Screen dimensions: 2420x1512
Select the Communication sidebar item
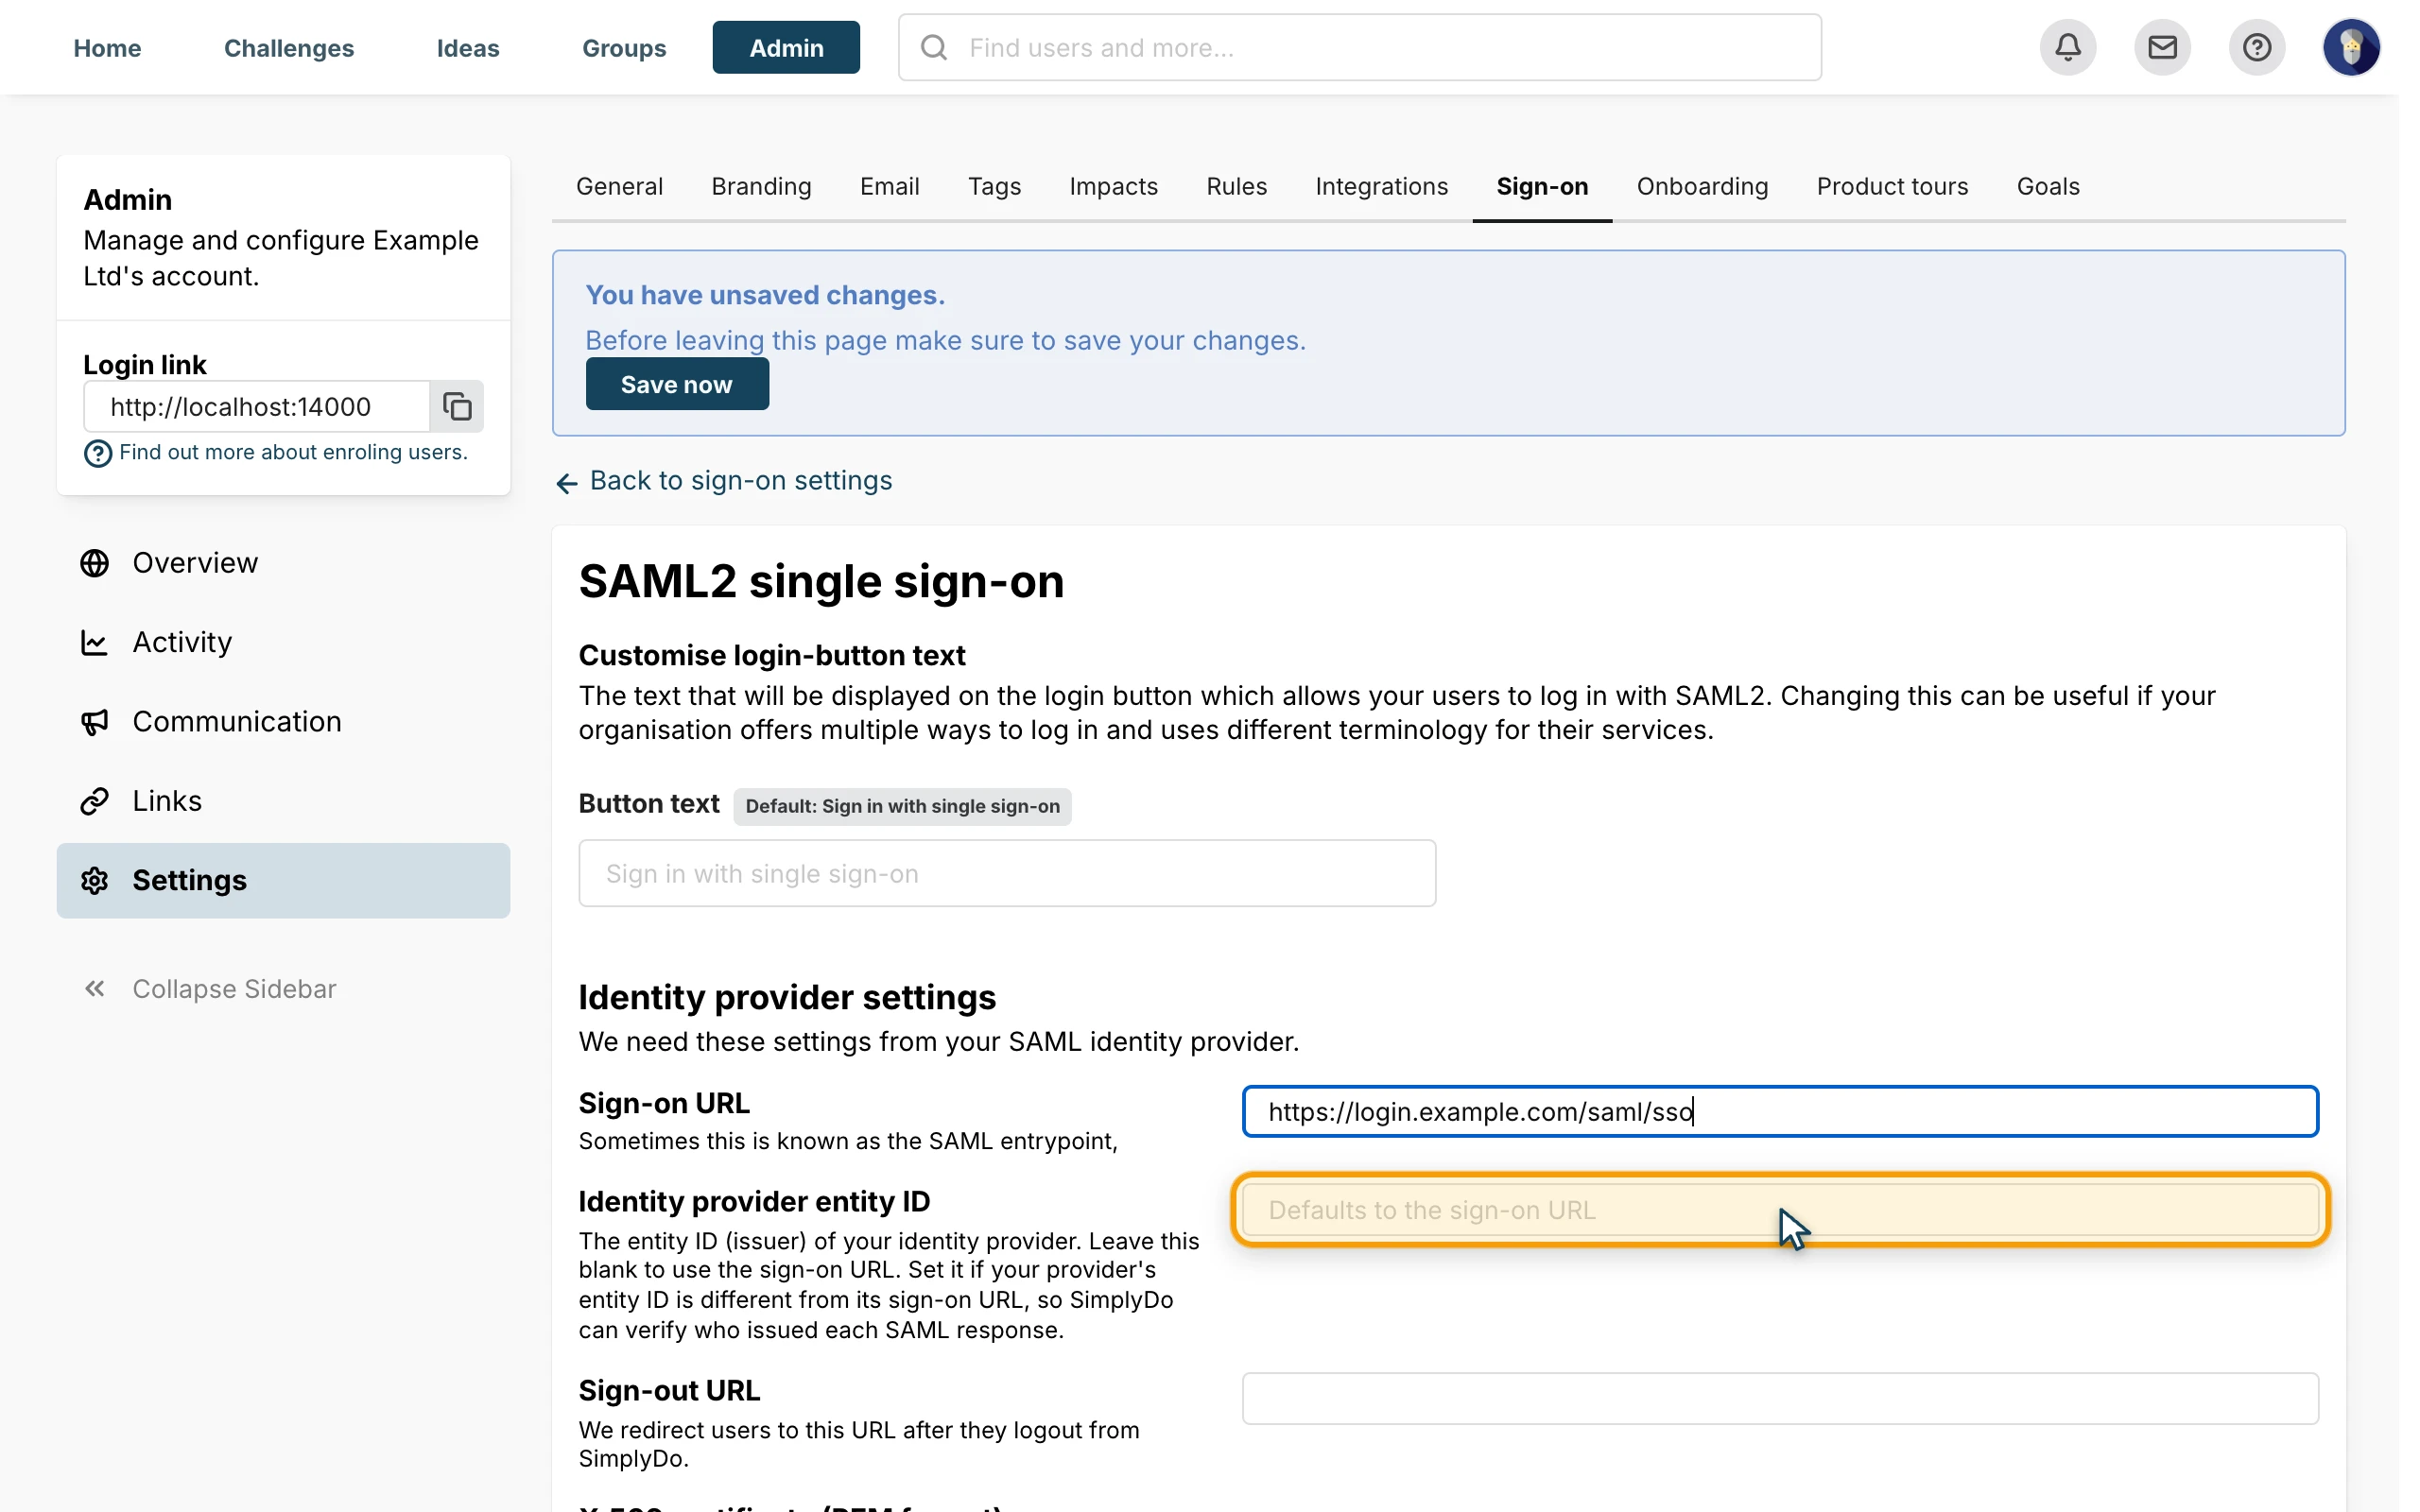point(283,722)
